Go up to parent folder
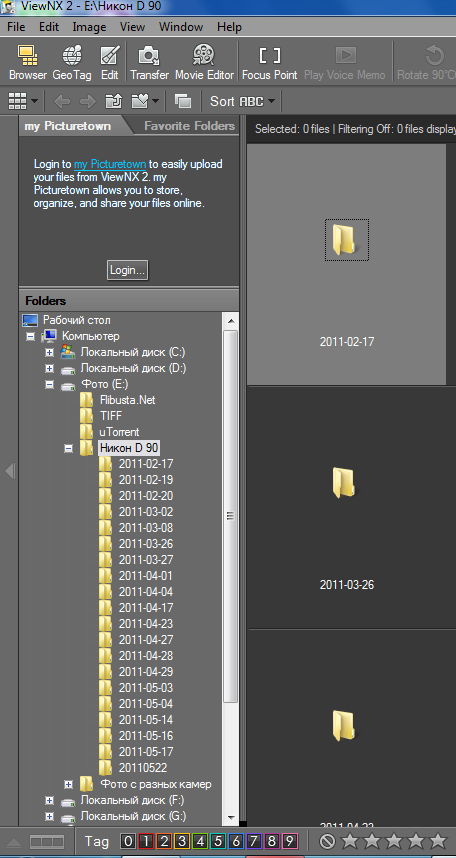The height and width of the screenshot is (858, 456). [113, 101]
